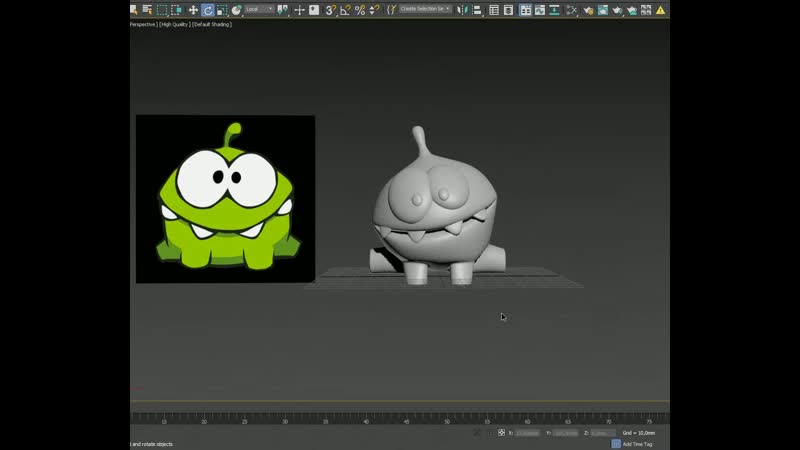The height and width of the screenshot is (450, 800).
Task: Toggle Angle Snap
Action: pyautogui.click(x=345, y=10)
